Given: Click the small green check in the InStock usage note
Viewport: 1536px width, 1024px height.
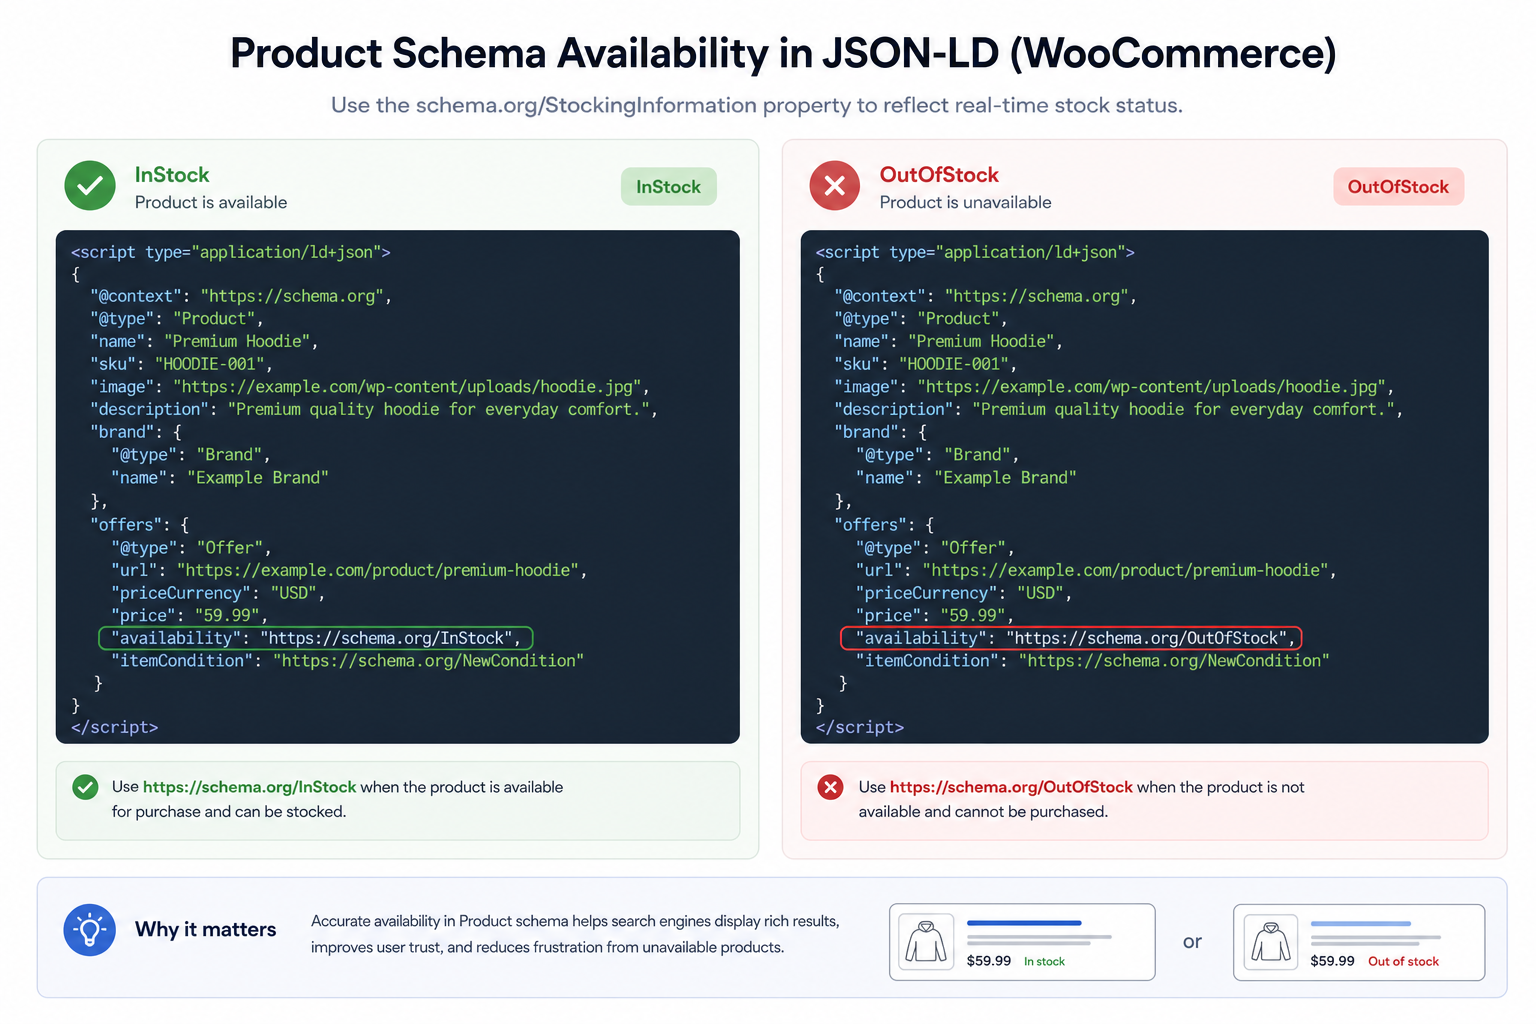Looking at the screenshot, I should point(86,787).
